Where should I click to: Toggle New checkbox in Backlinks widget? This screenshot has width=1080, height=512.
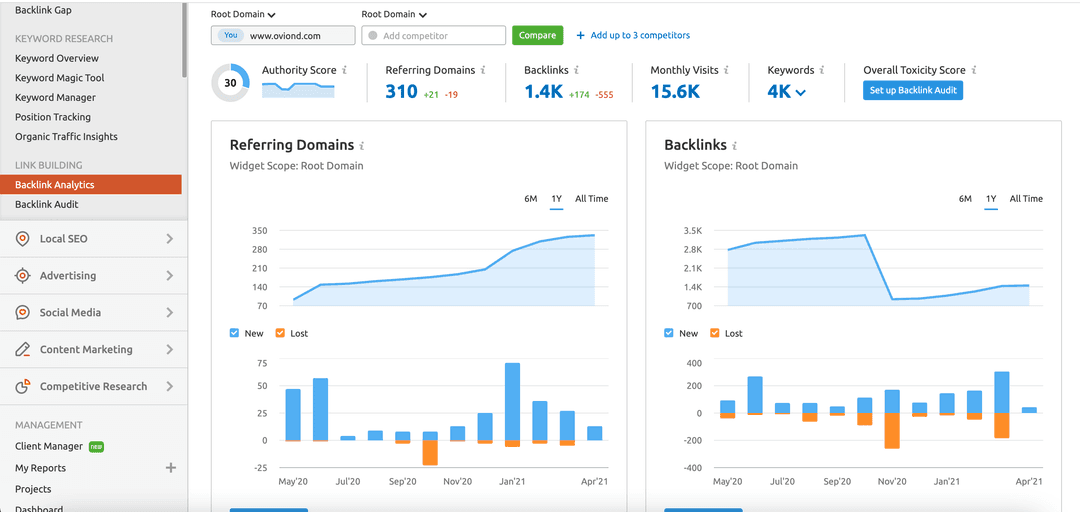[669, 333]
